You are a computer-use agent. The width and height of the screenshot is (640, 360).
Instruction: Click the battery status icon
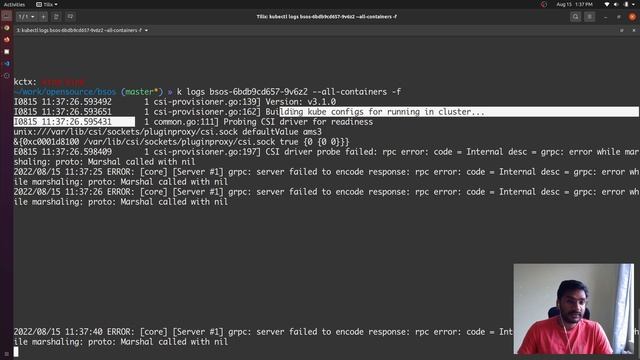[x=626, y=4]
